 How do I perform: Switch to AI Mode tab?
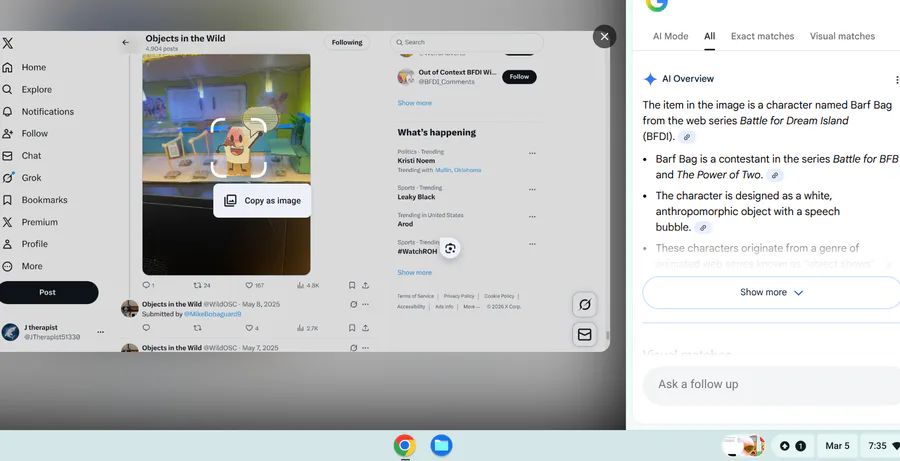[x=670, y=36]
